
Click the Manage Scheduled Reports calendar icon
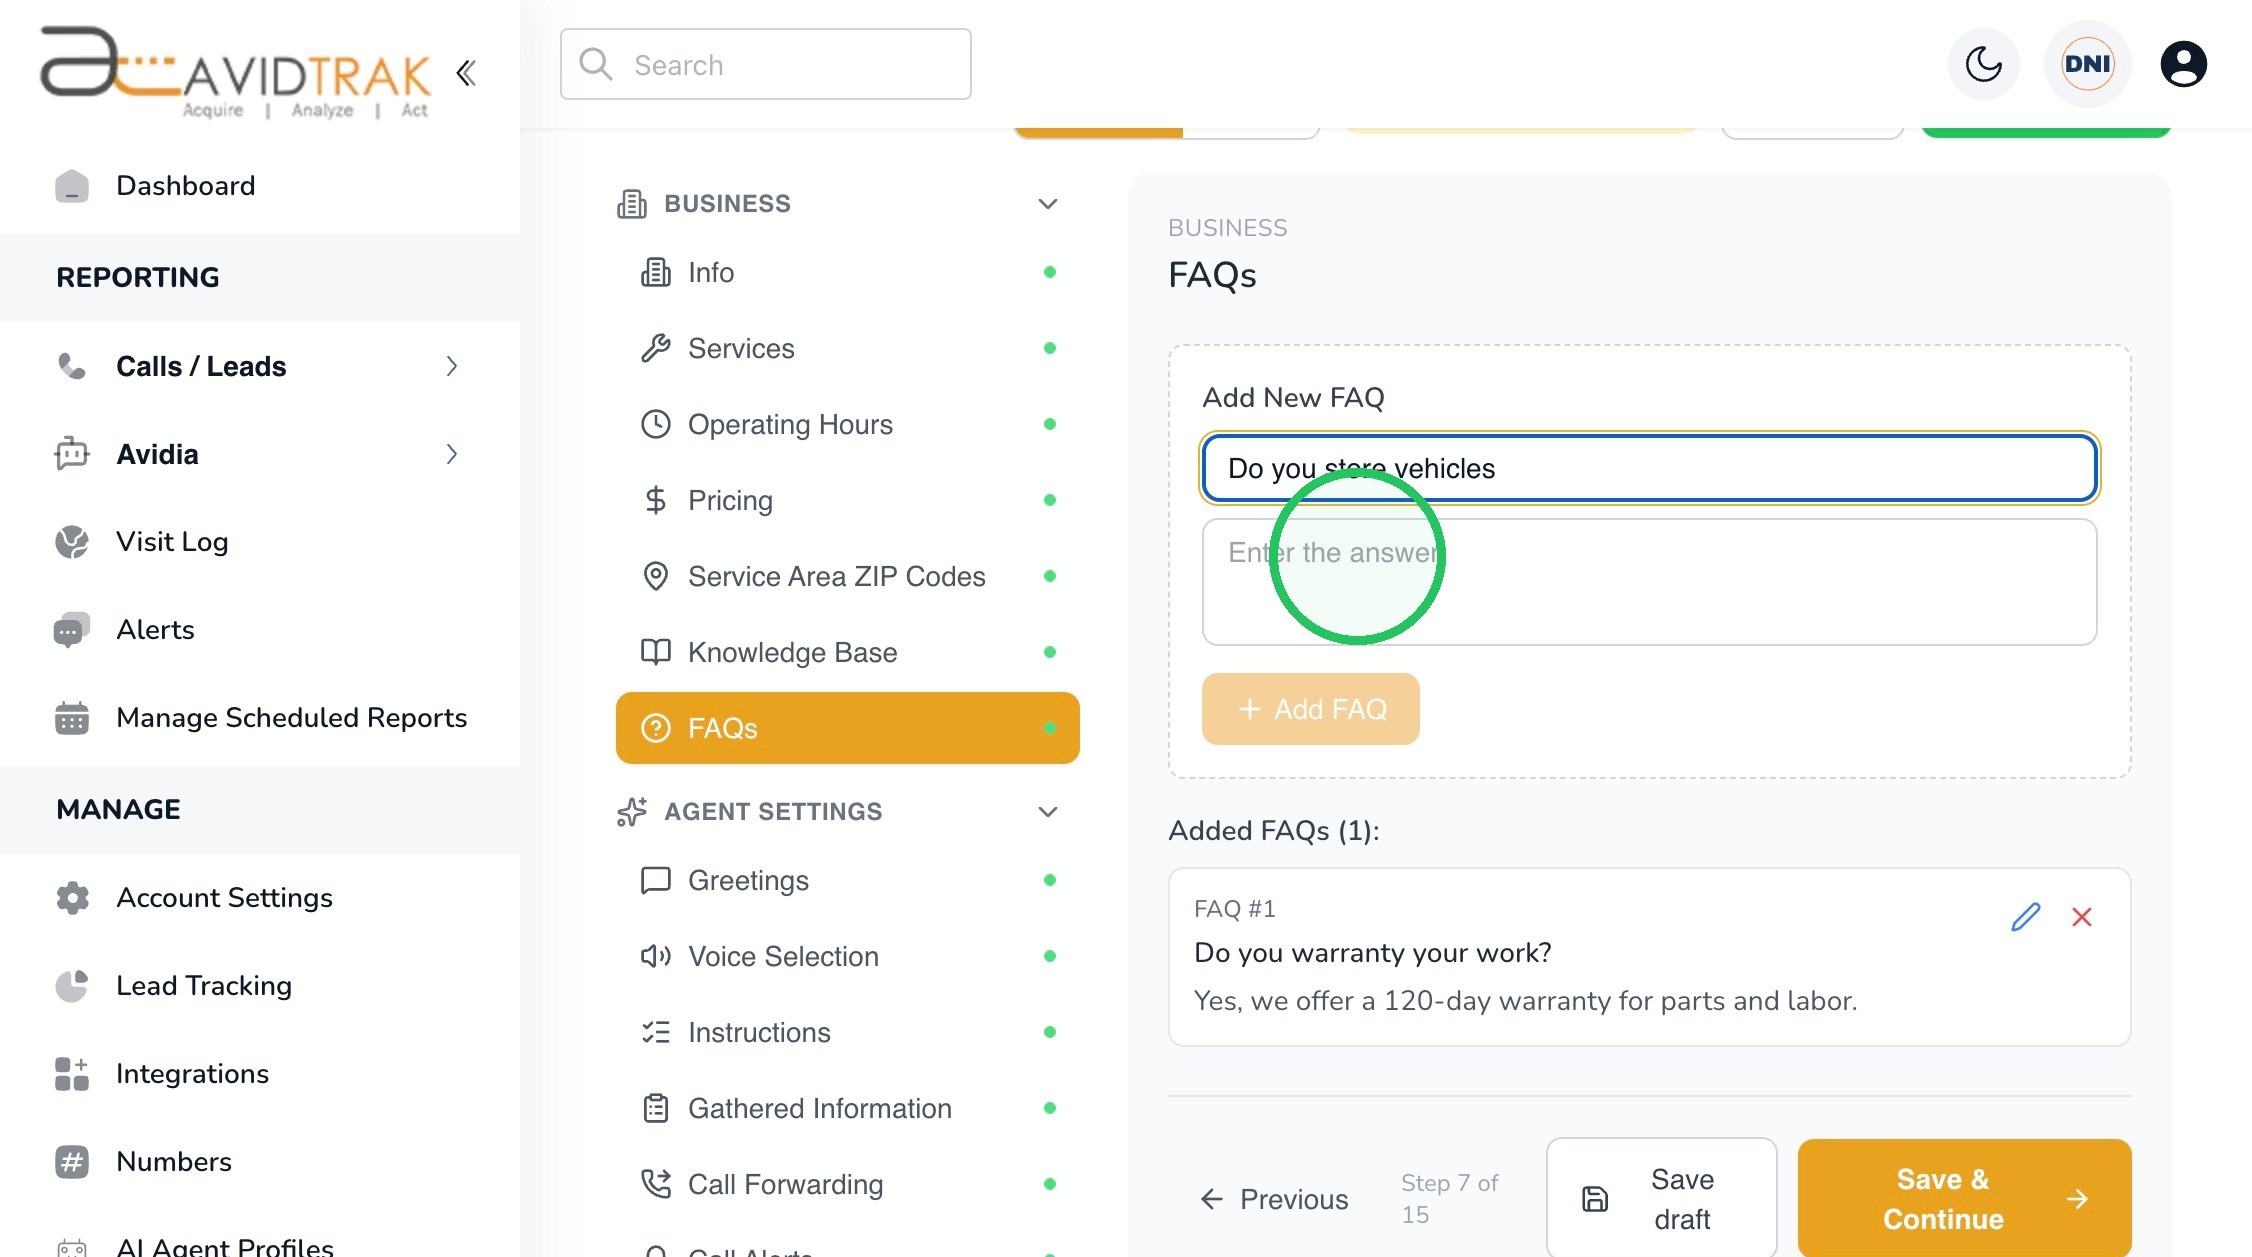(x=71, y=718)
